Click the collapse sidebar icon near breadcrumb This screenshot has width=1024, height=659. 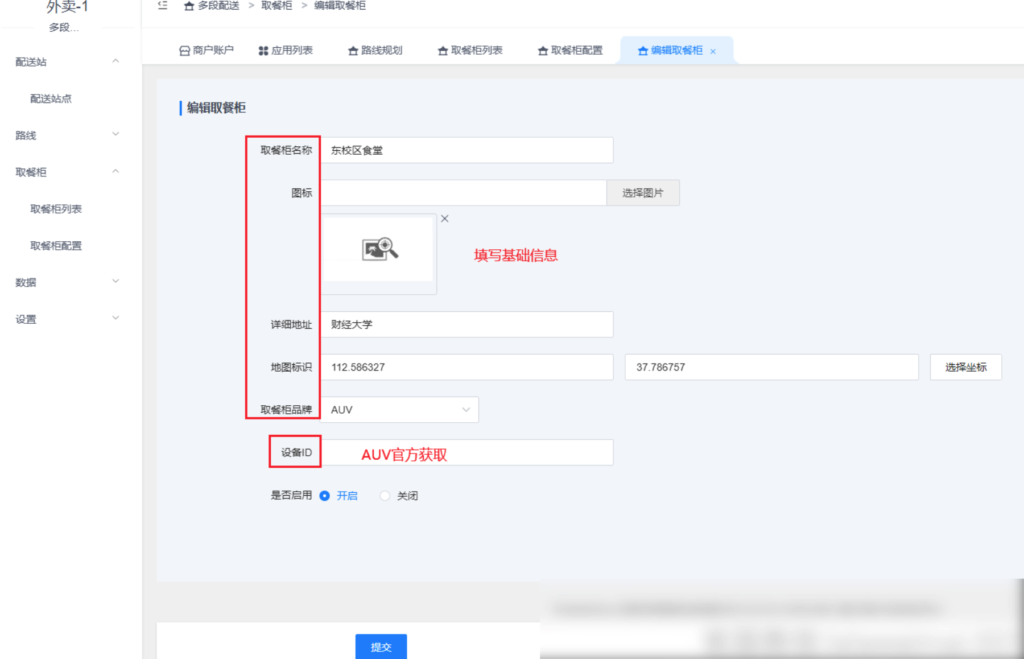(161, 6)
